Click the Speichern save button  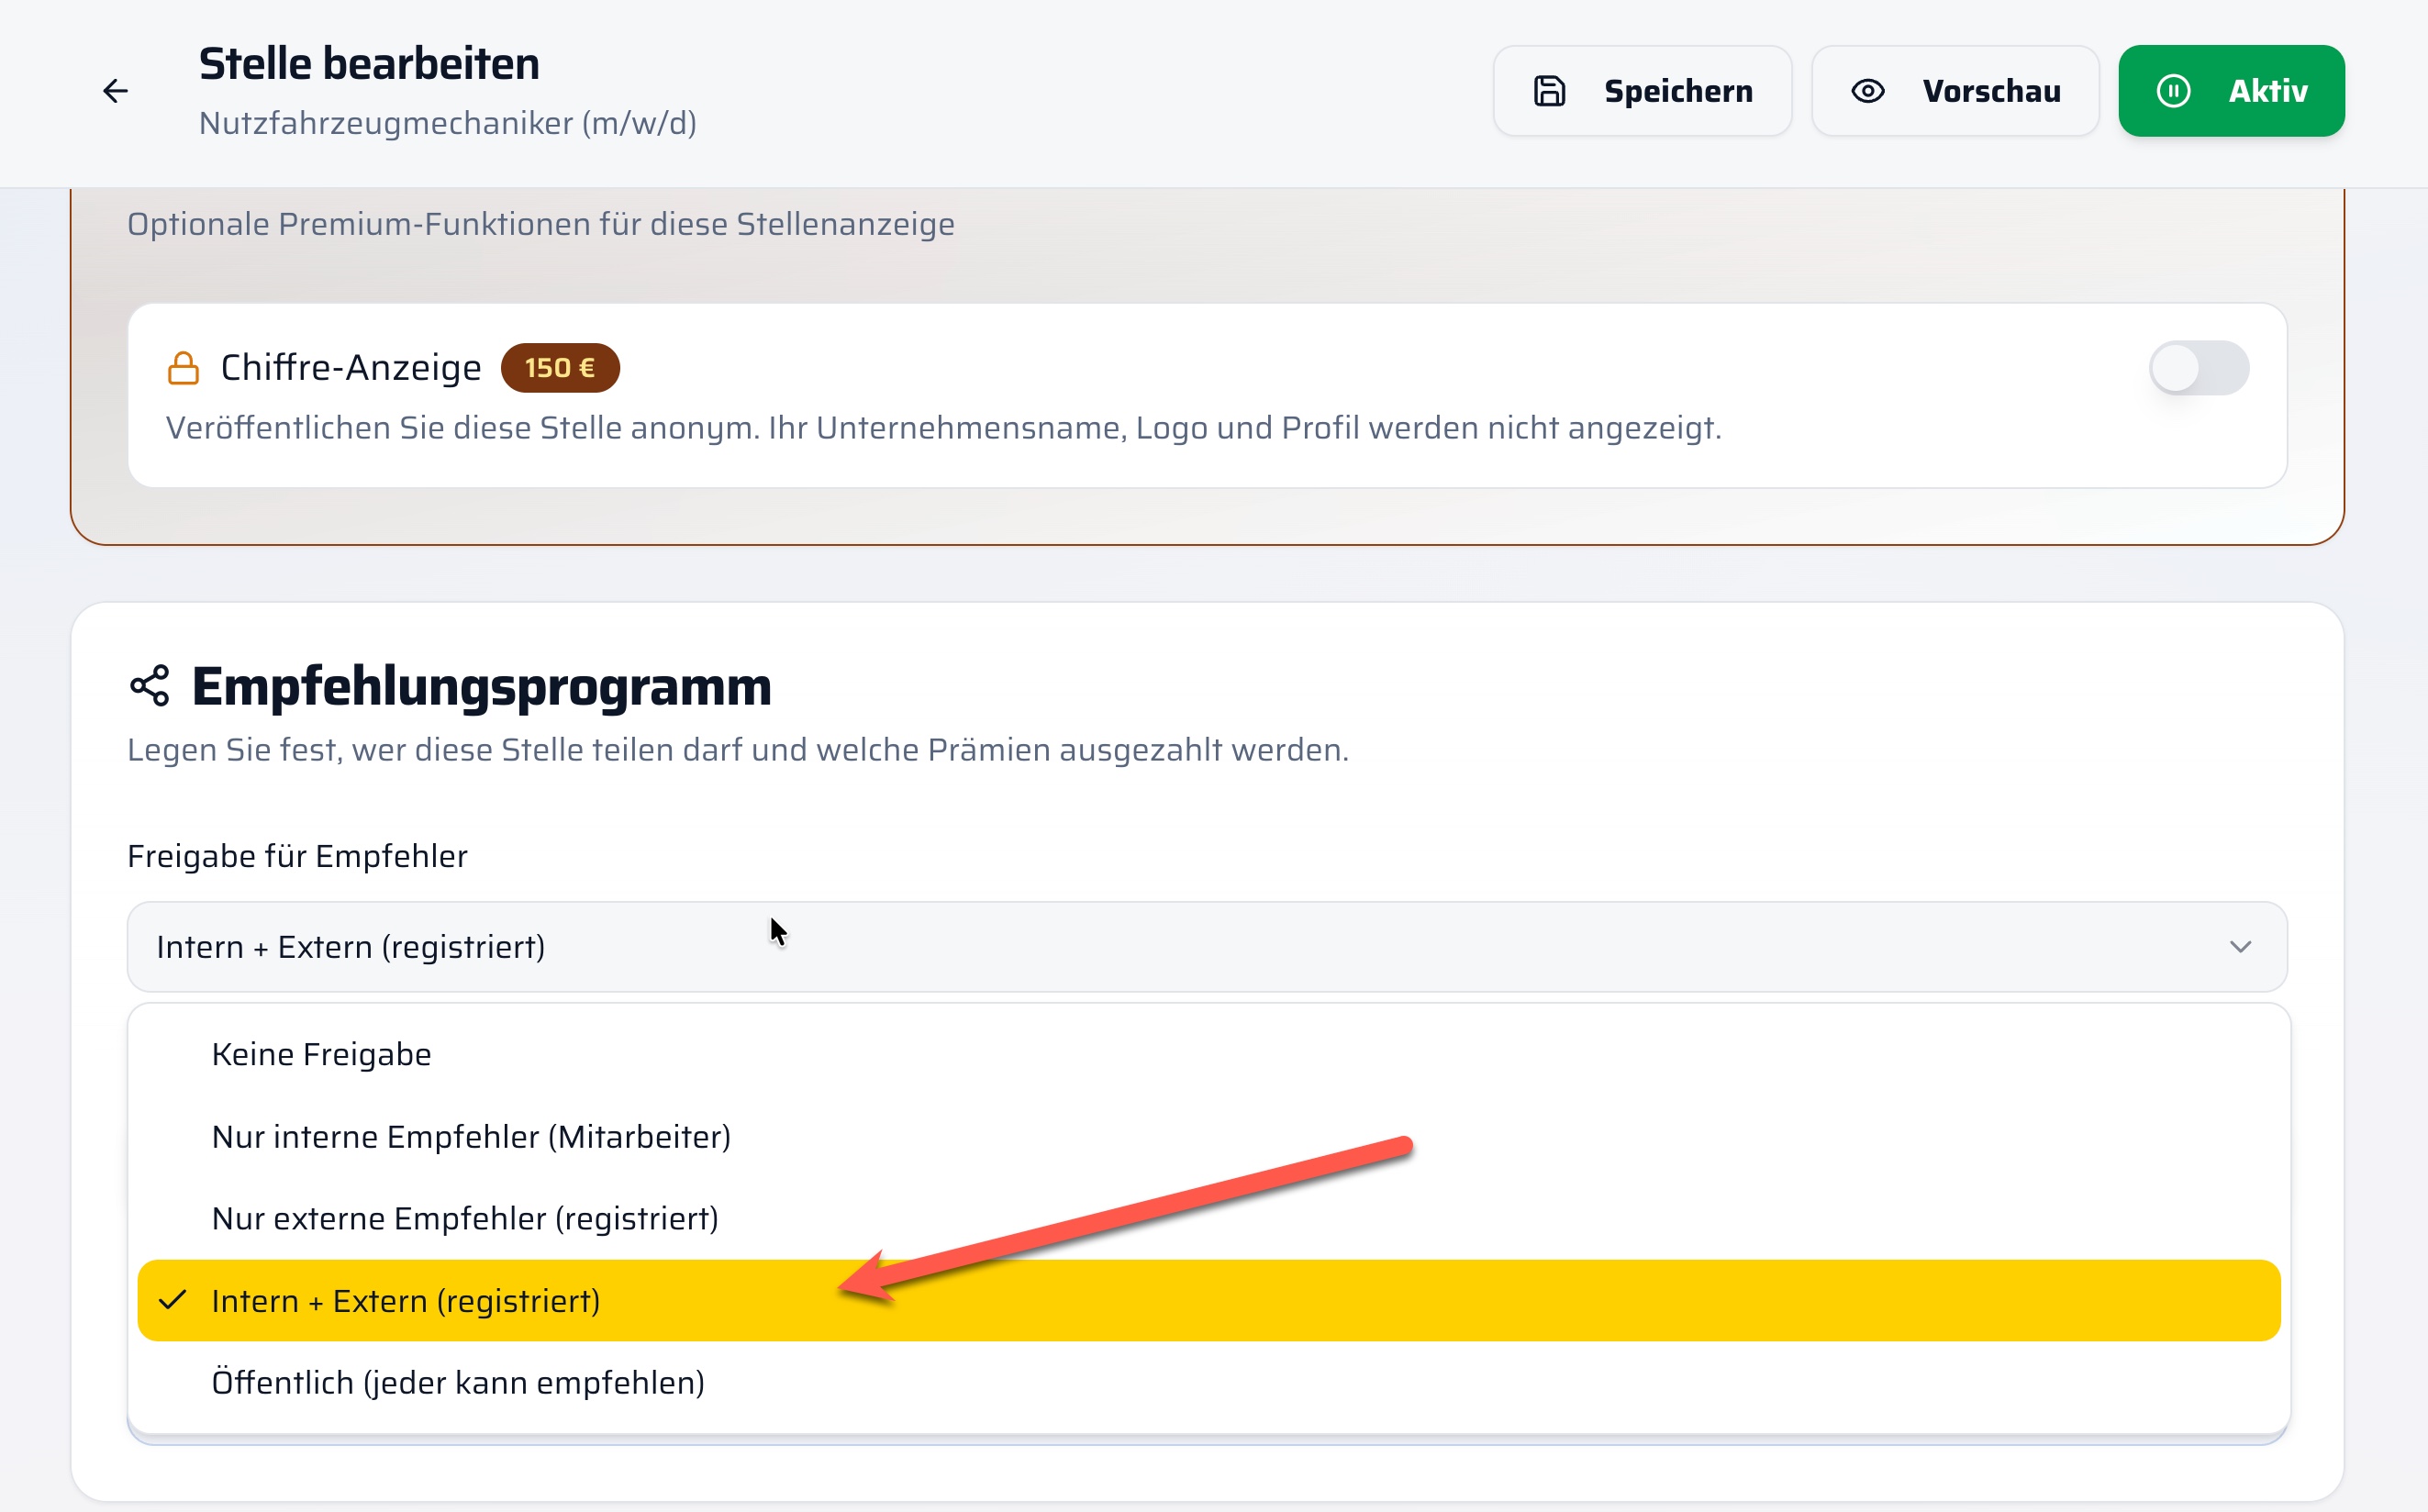[x=1642, y=91]
